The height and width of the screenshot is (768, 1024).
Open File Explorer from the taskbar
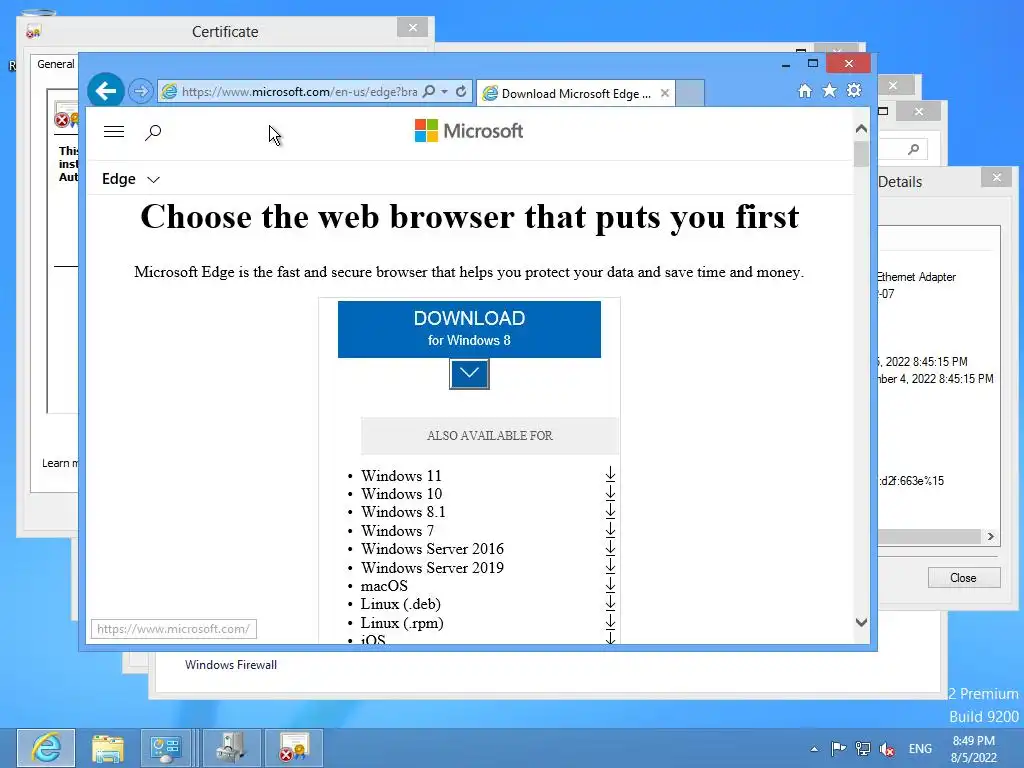point(107,748)
